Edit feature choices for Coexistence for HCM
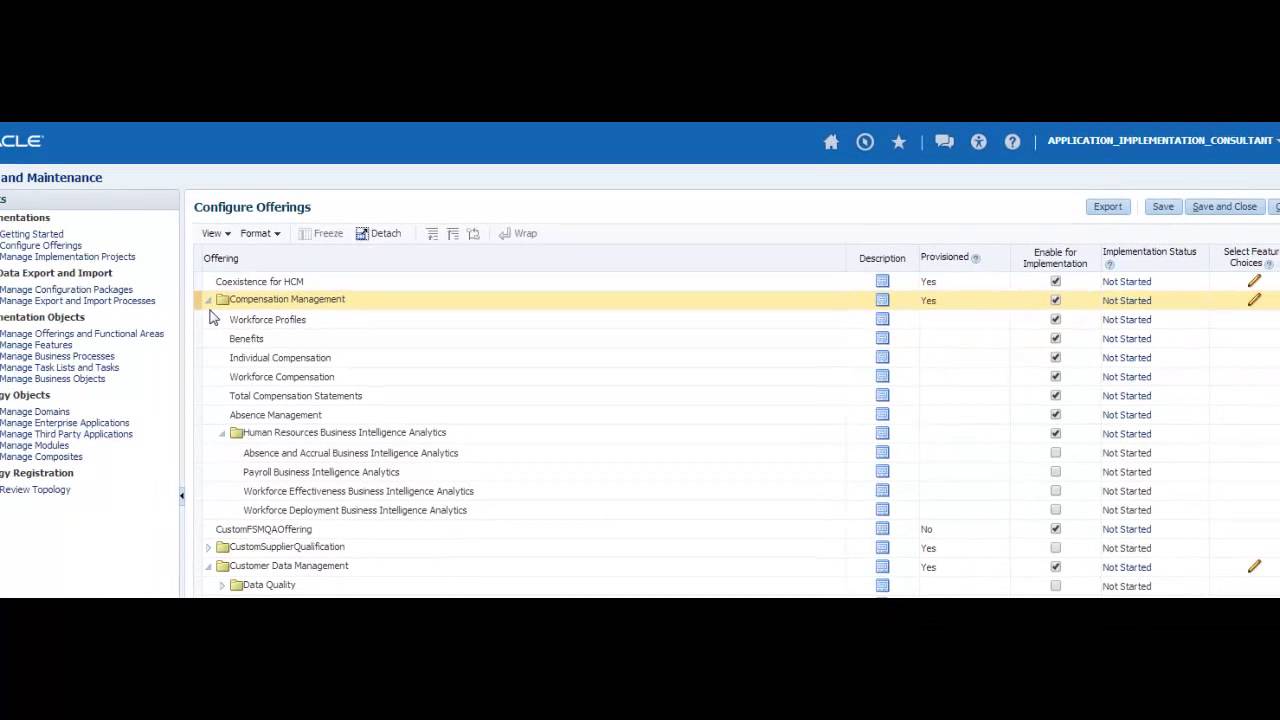This screenshot has width=1280, height=720. (1254, 281)
